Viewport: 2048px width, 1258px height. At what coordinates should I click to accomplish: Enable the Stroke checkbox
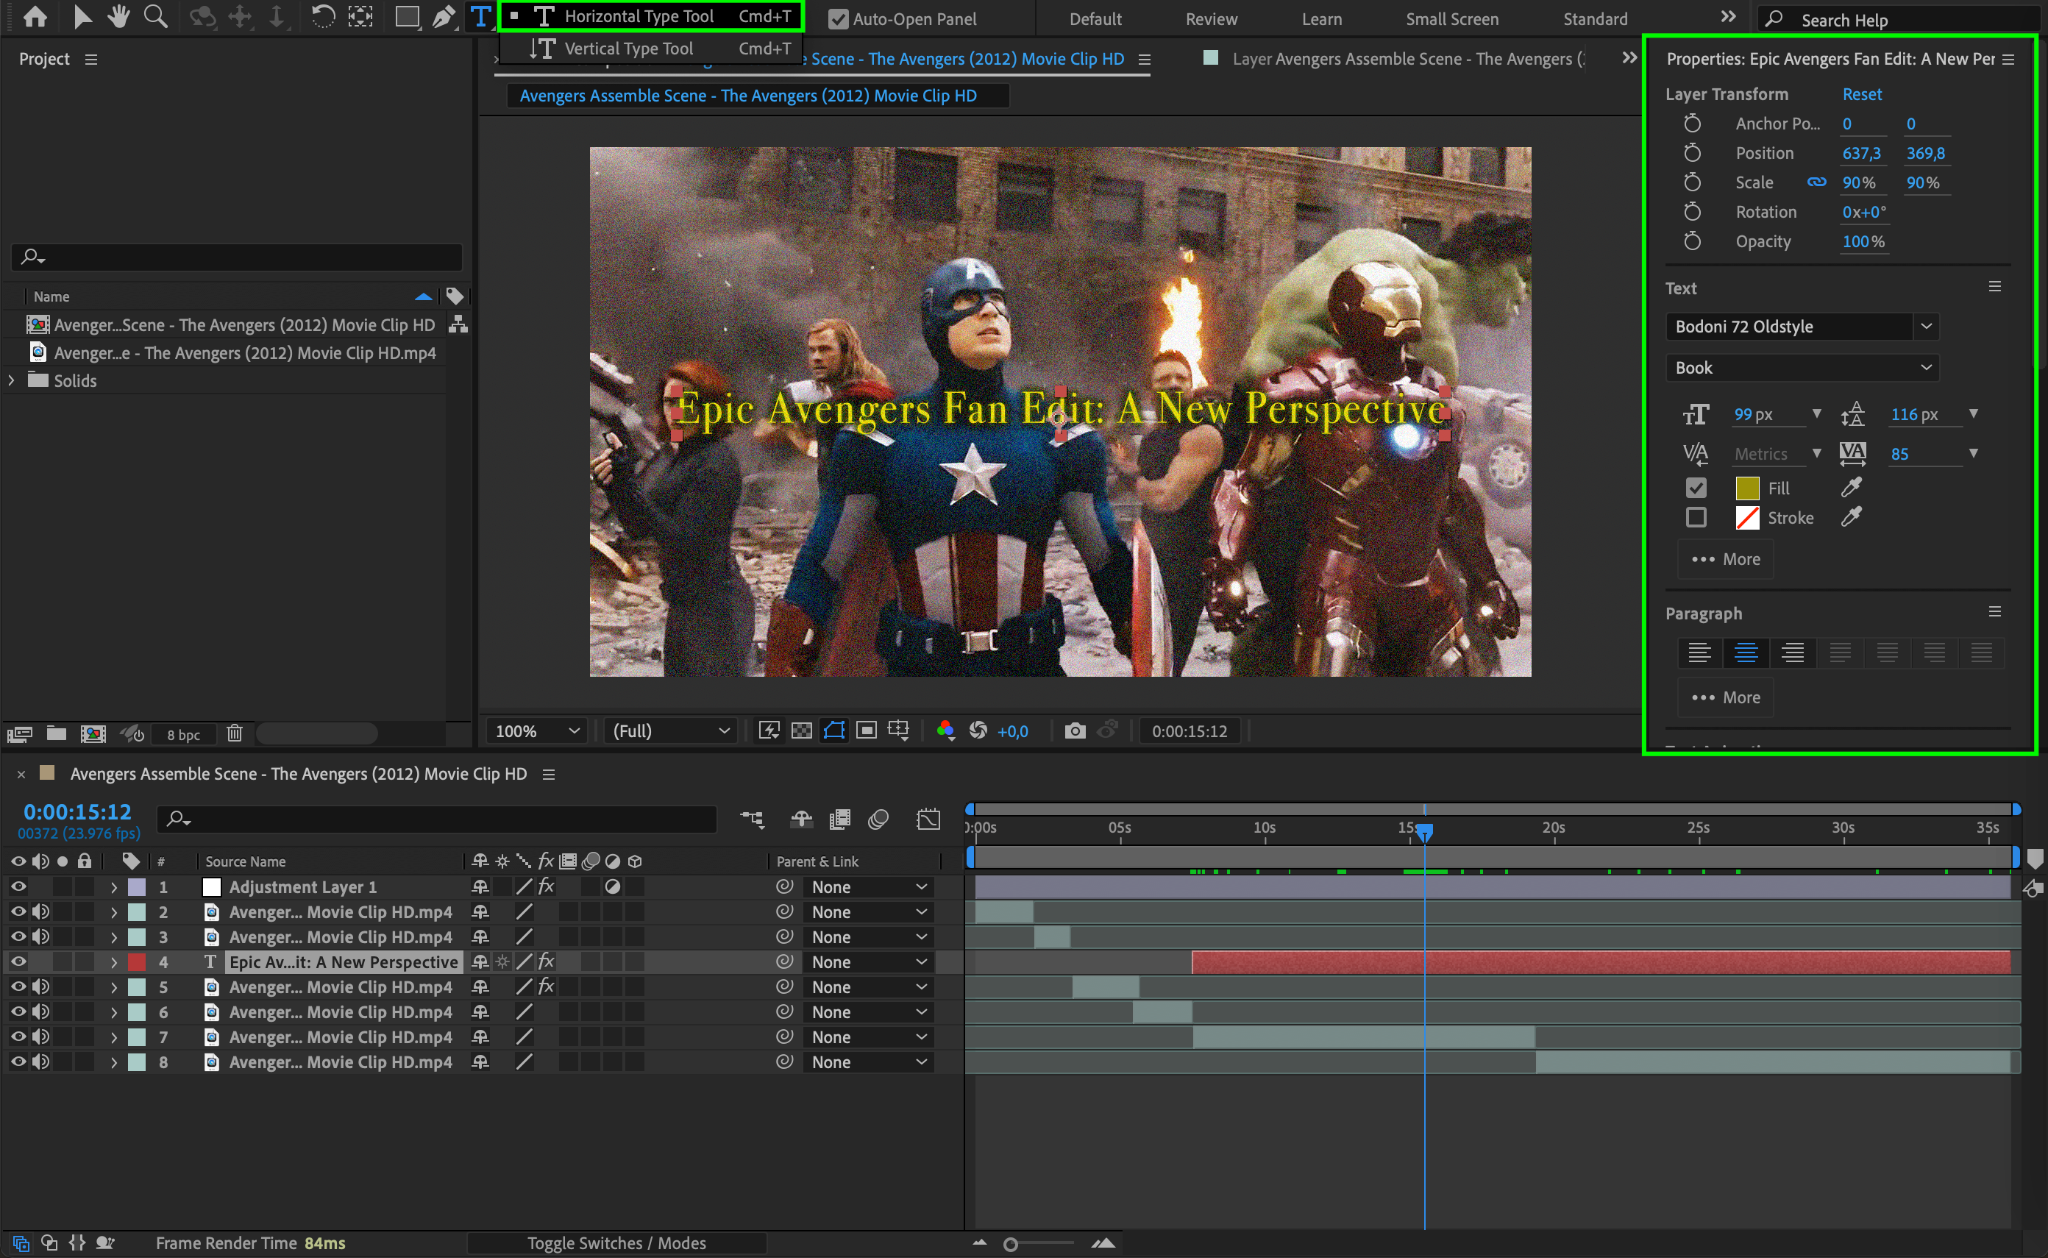(x=1696, y=518)
